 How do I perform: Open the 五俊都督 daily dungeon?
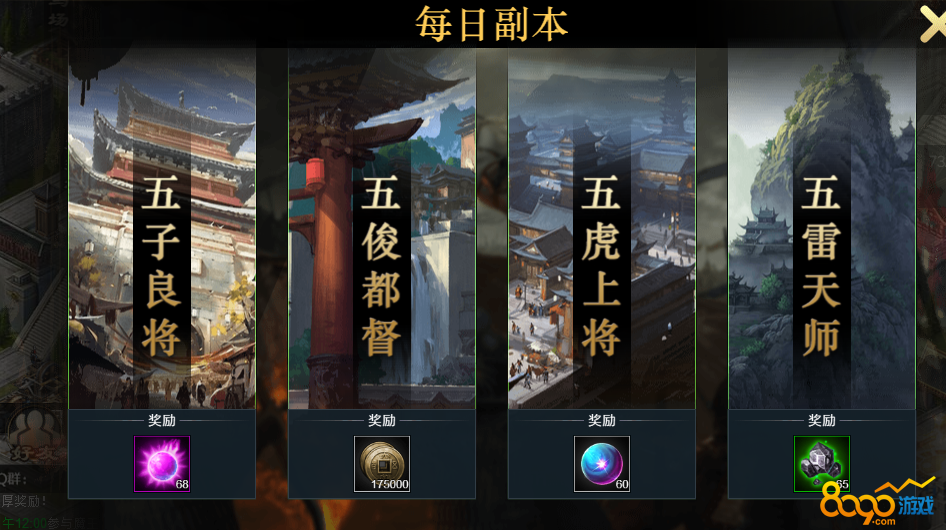[382, 228]
